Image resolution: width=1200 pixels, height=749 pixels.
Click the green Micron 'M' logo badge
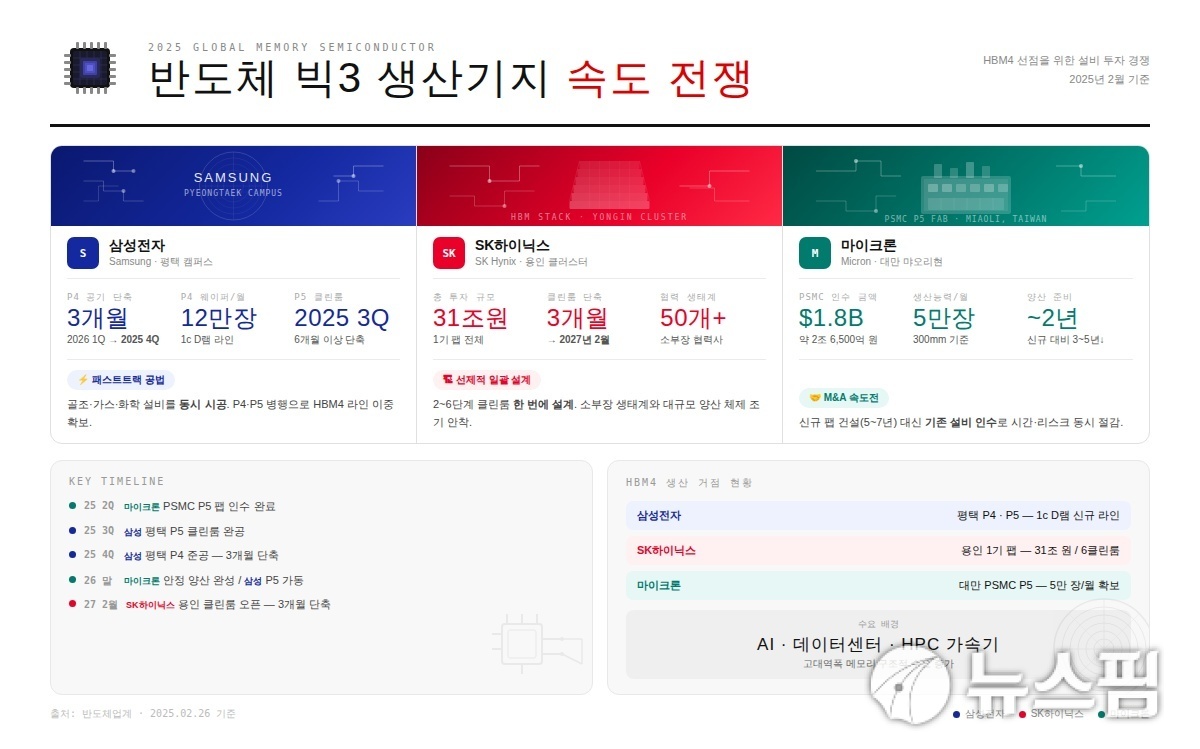pyautogui.click(x=815, y=253)
